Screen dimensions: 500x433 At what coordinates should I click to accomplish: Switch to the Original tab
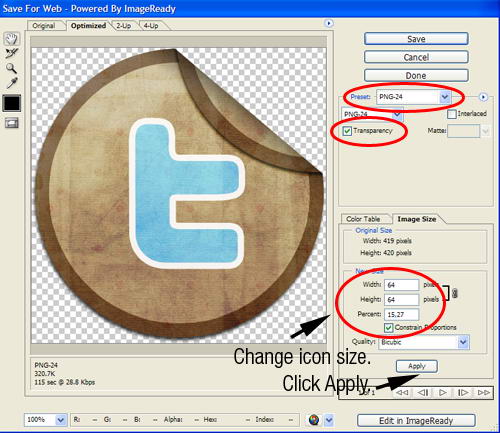tap(44, 26)
